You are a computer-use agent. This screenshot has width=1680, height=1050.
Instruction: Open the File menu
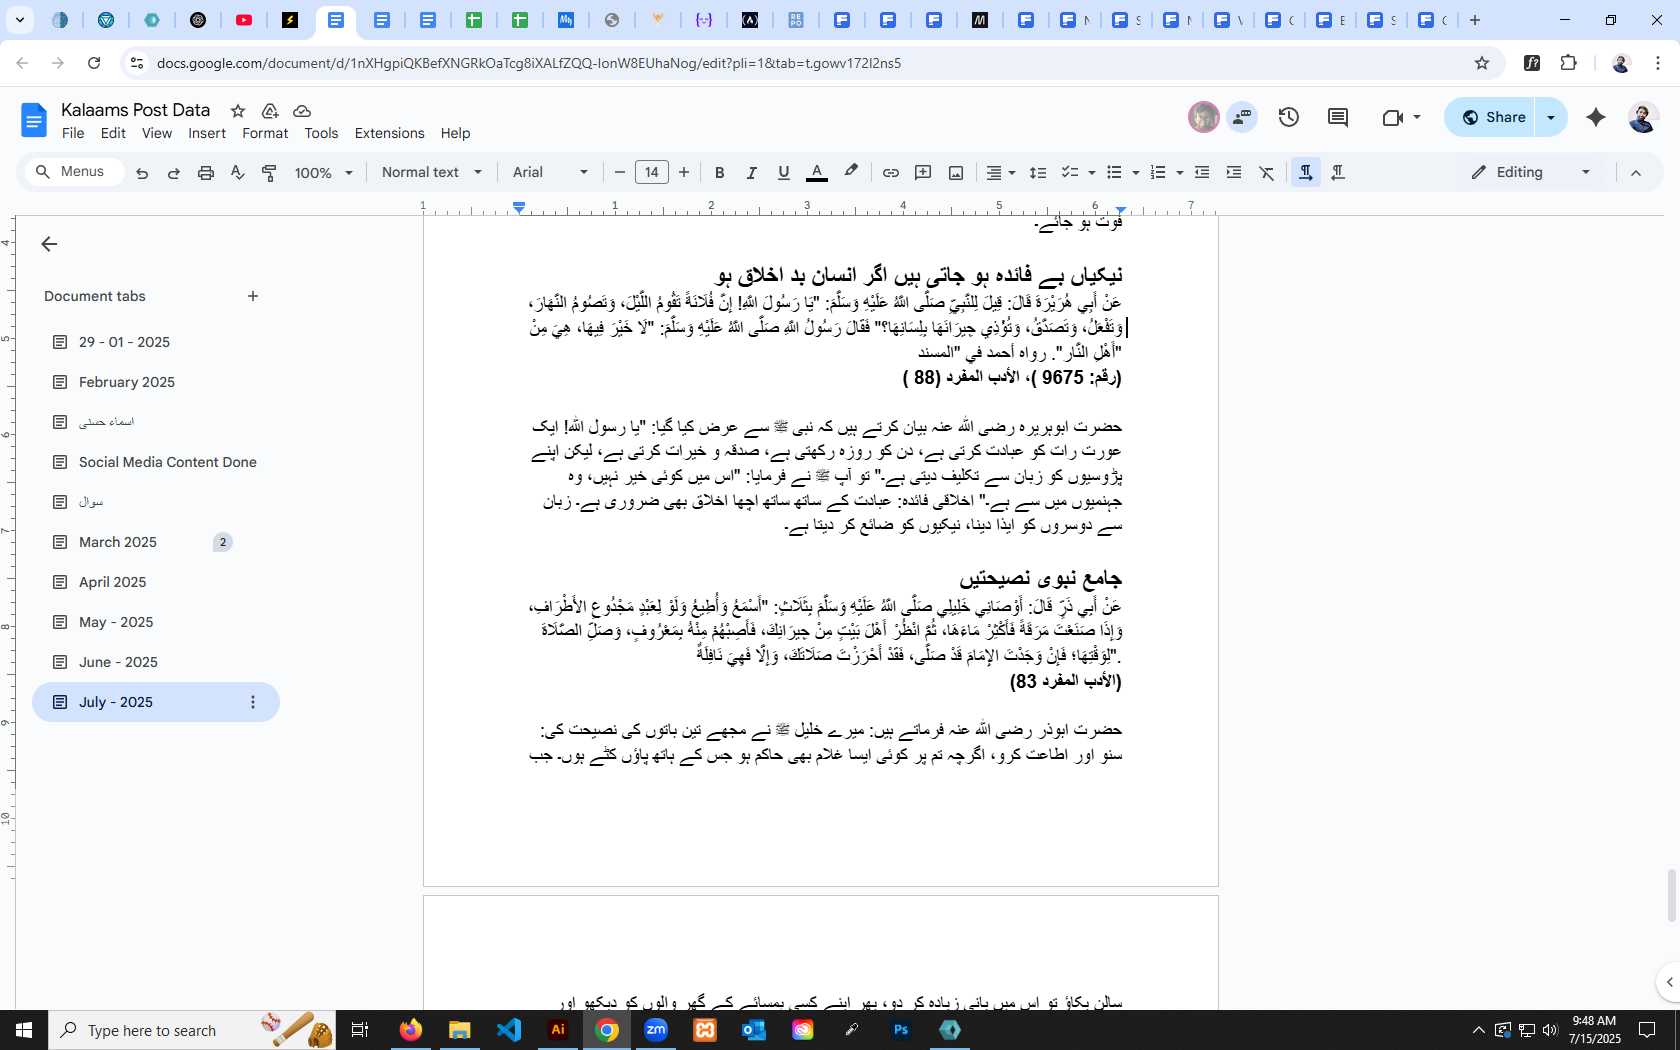click(73, 133)
